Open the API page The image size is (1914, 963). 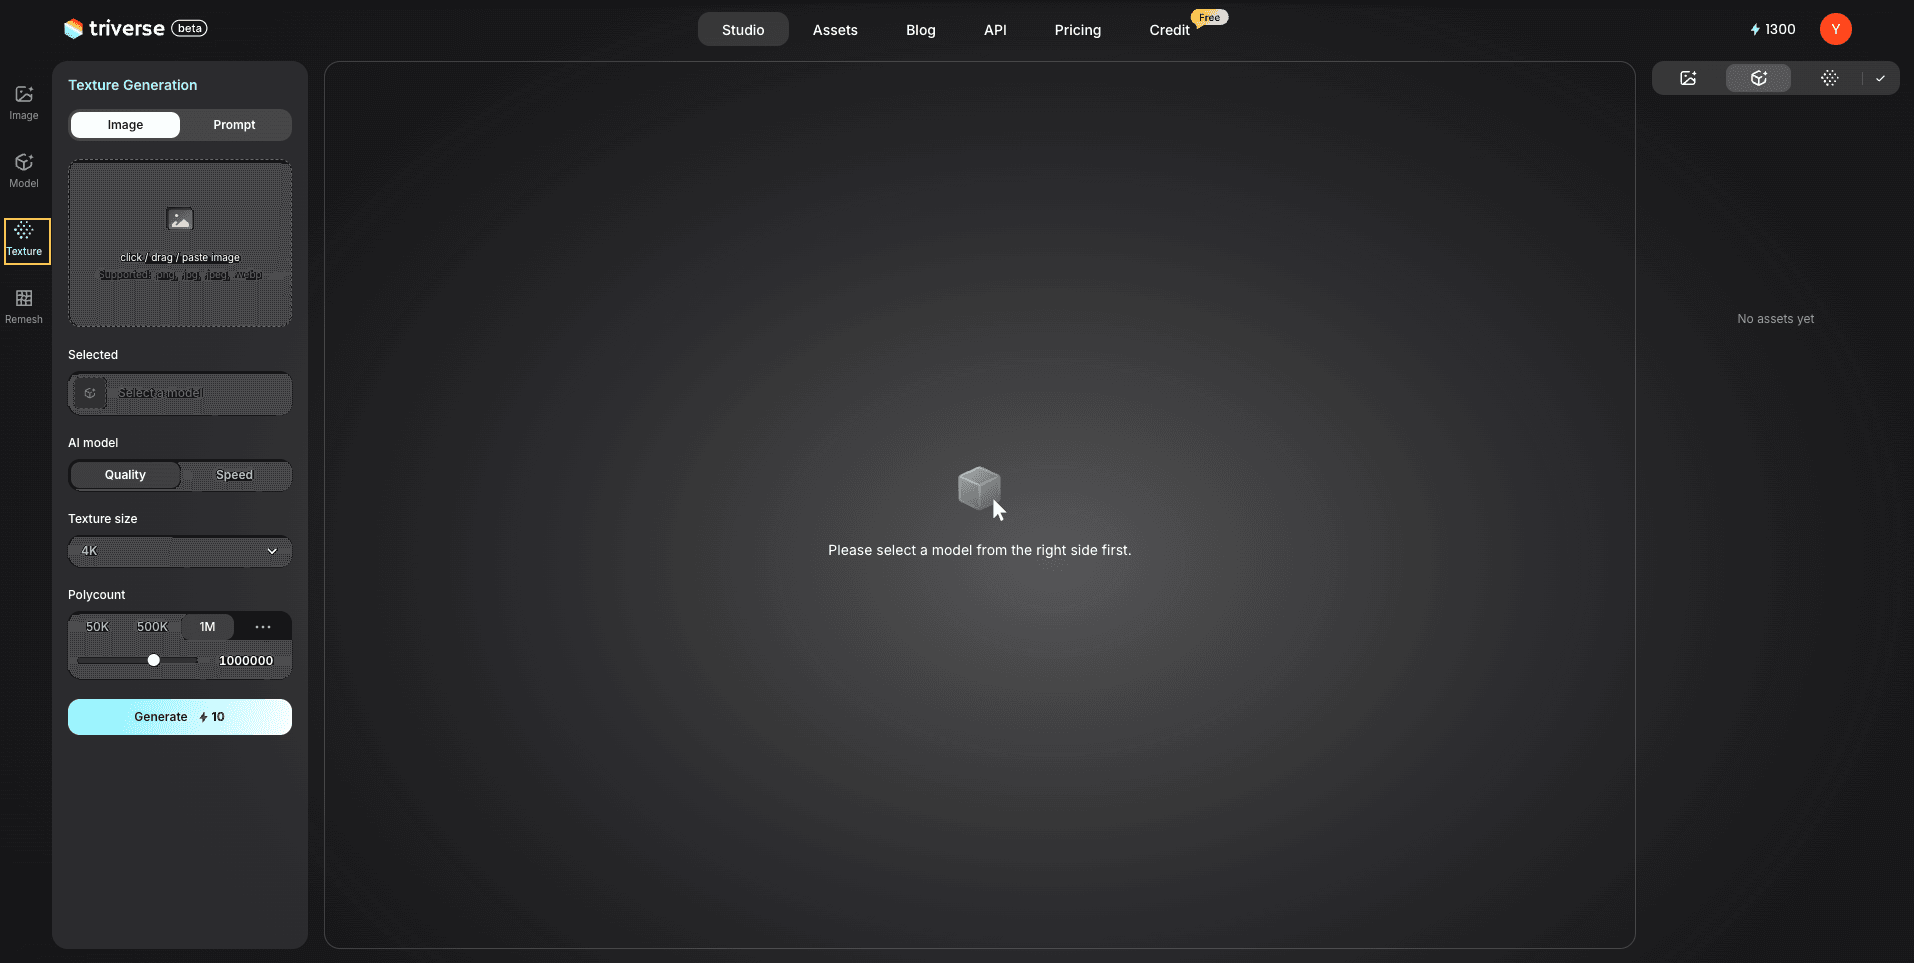pyautogui.click(x=995, y=30)
